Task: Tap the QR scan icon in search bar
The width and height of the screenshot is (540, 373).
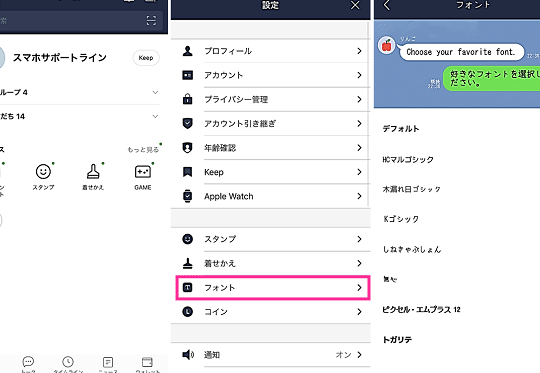Action: 151,21
